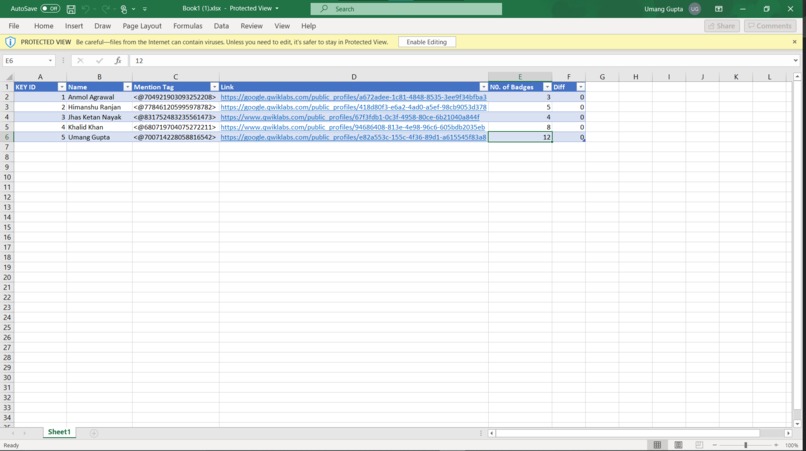Open the View tab
806x451 pixels.
point(282,26)
